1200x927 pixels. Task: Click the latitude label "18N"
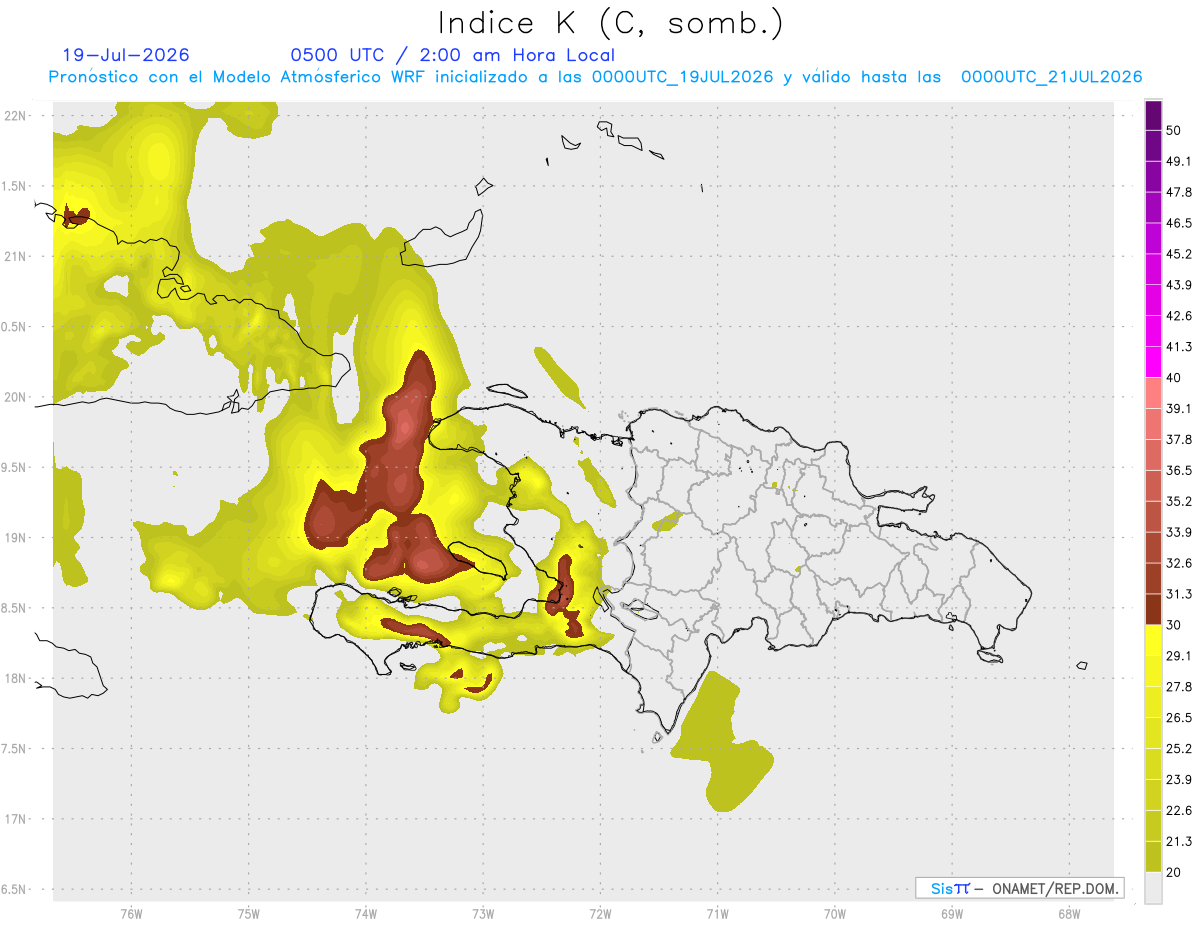click(x=15, y=678)
